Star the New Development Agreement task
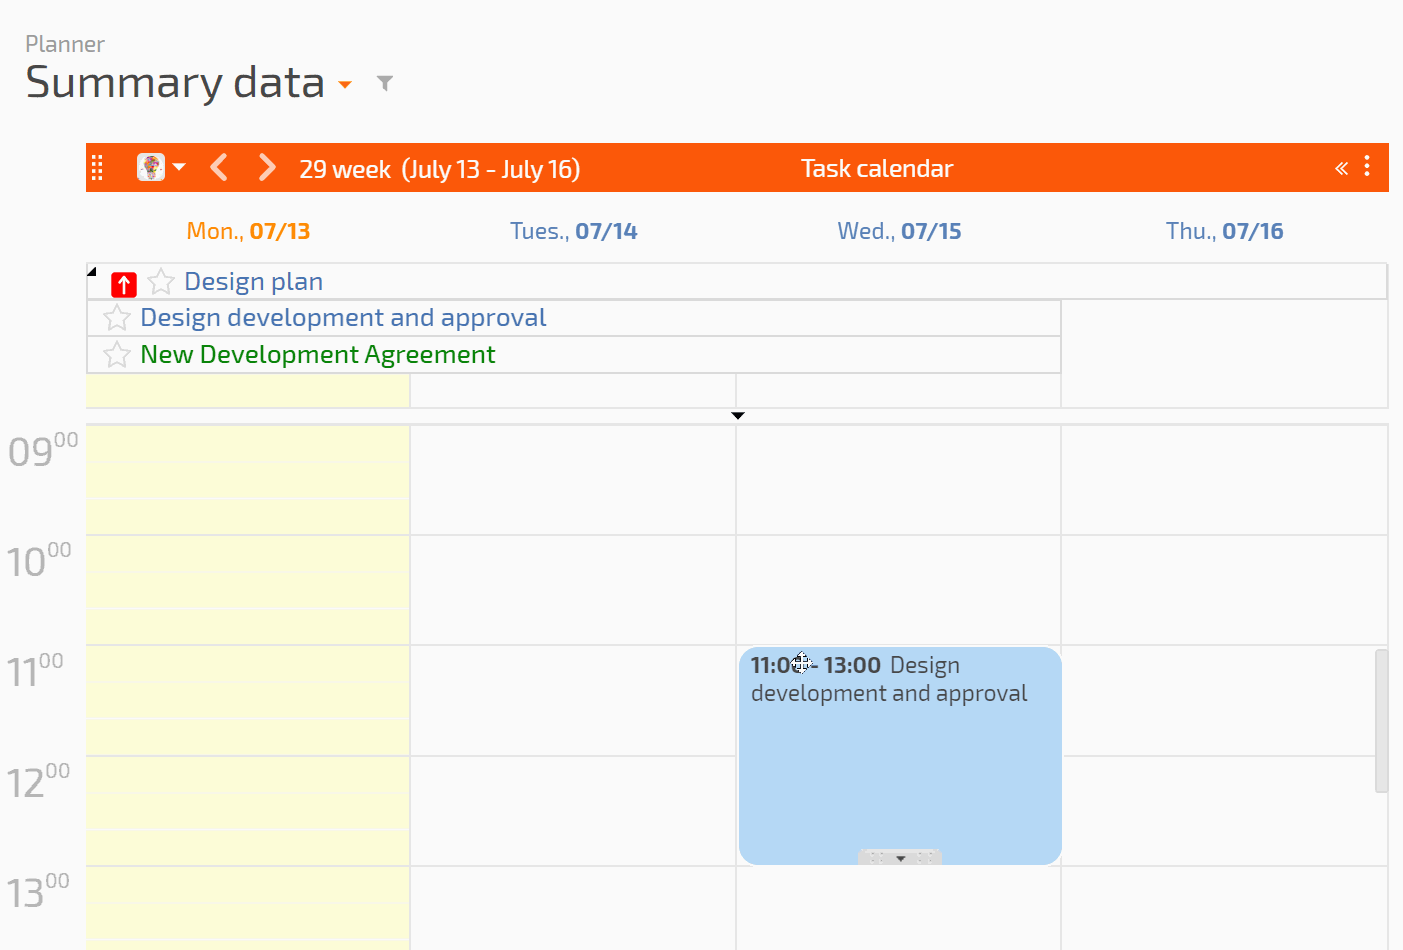The width and height of the screenshot is (1403, 950). coord(117,355)
